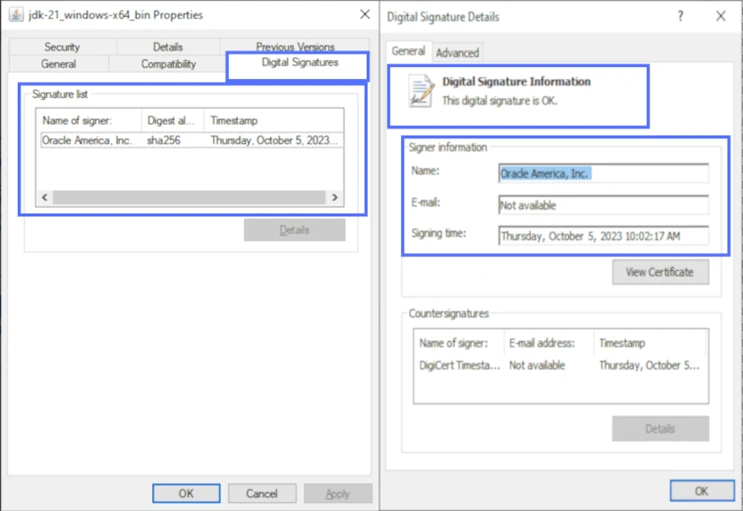
Task: Select Oracle America, Inc. signature row
Action: 87,141
